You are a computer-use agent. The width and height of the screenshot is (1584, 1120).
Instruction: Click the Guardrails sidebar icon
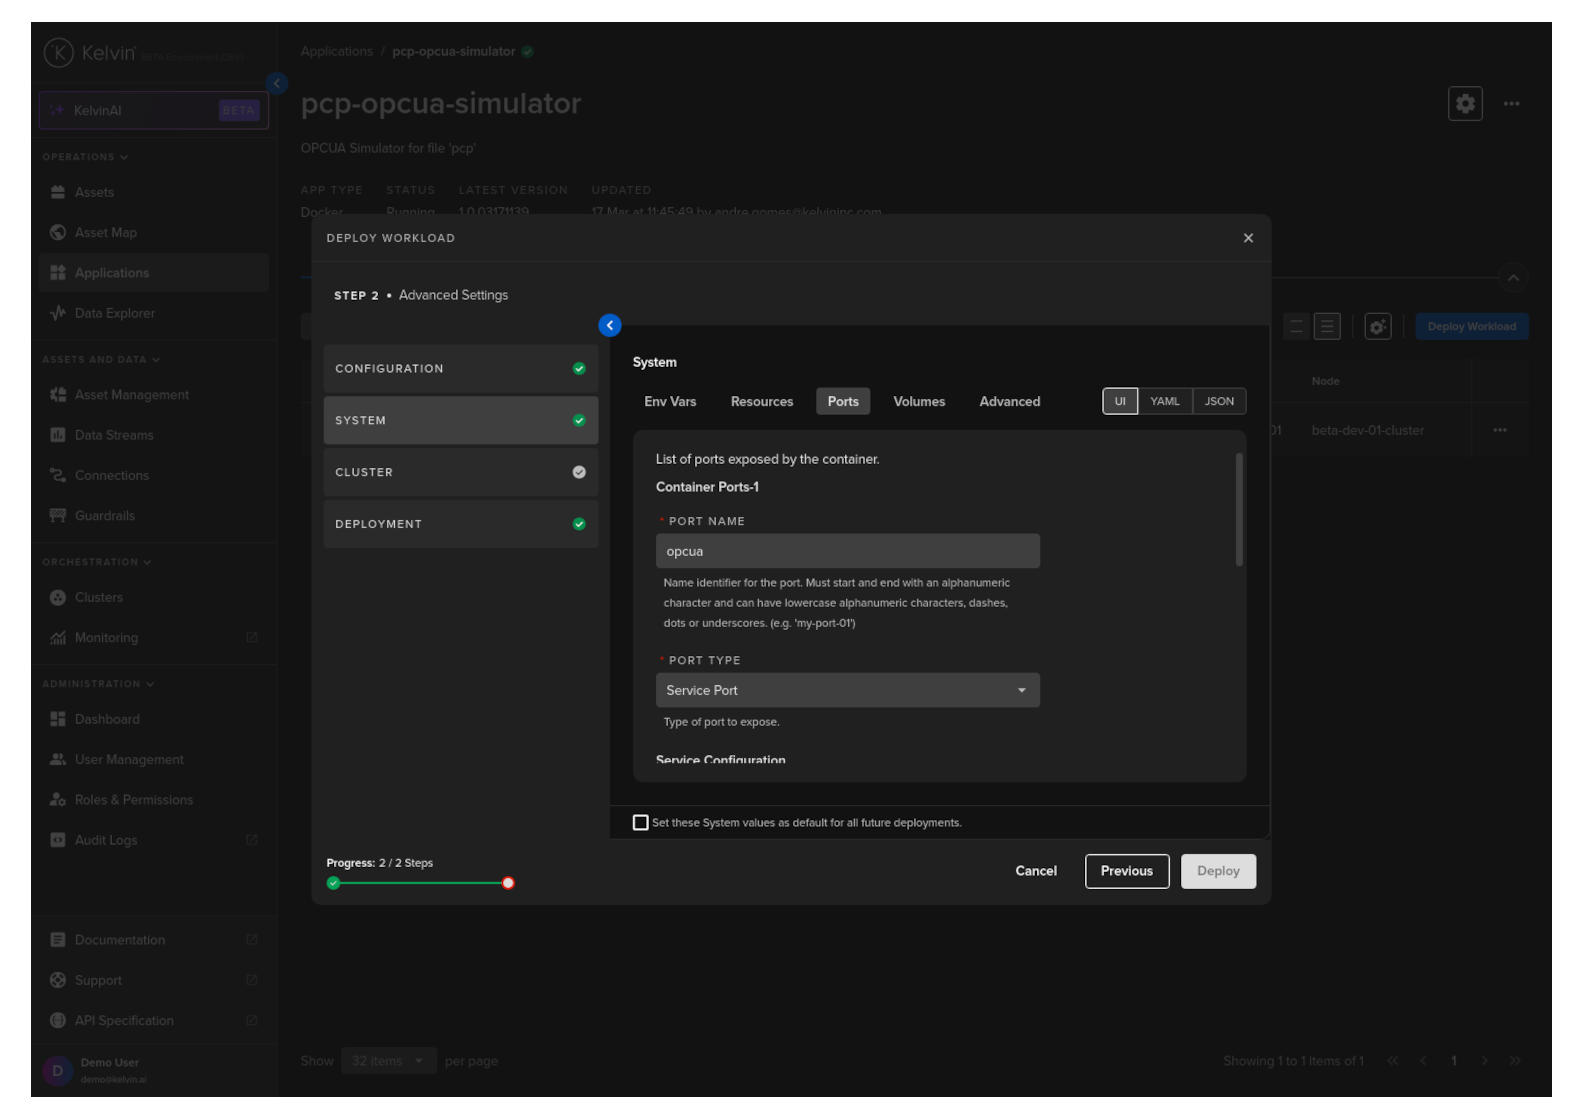(x=58, y=516)
